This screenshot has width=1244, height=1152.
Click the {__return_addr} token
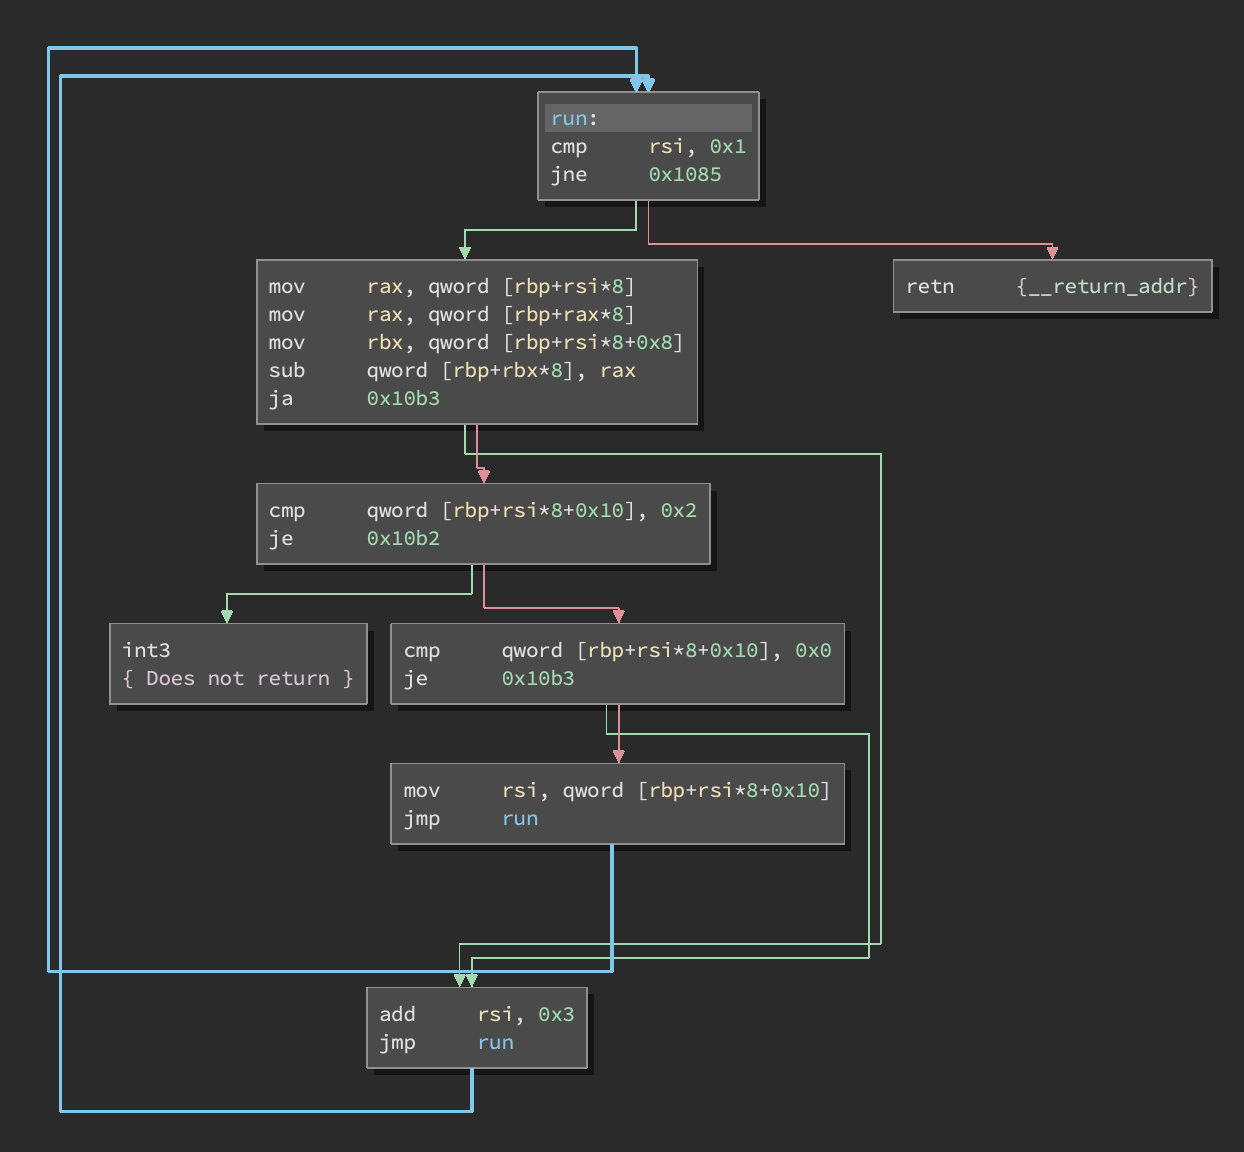(1107, 286)
